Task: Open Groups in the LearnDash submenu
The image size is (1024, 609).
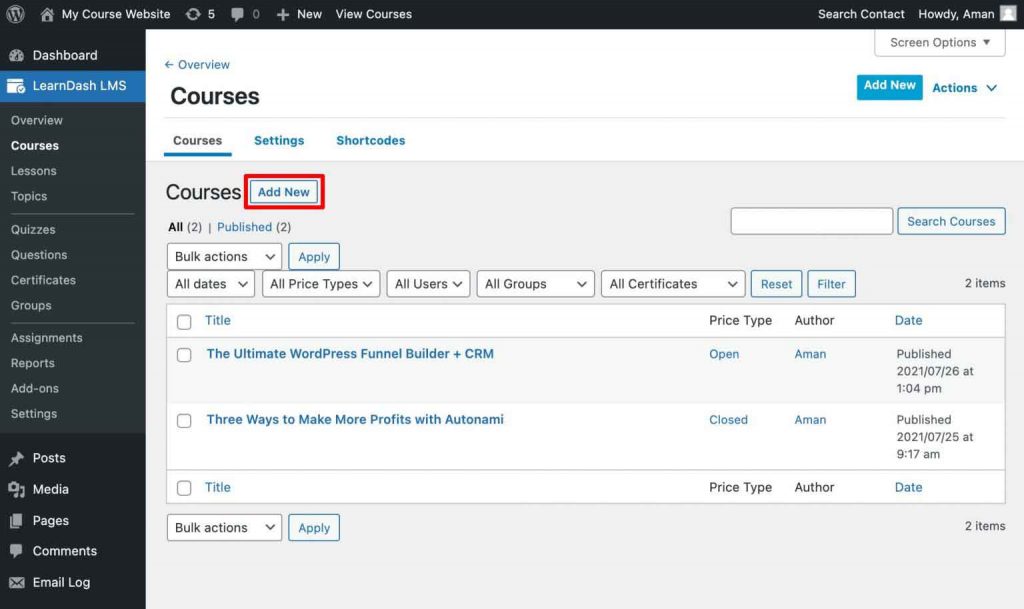Action: pos(31,305)
